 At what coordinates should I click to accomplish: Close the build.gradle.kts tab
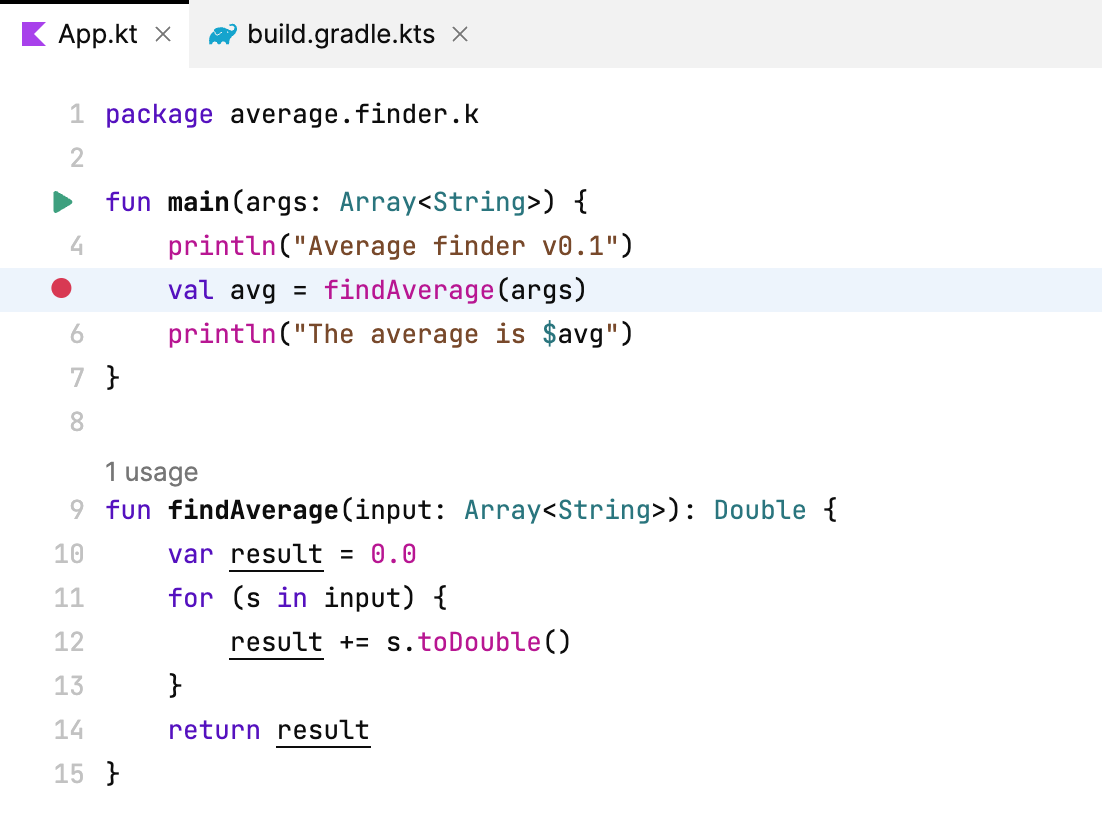click(x=459, y=33)
